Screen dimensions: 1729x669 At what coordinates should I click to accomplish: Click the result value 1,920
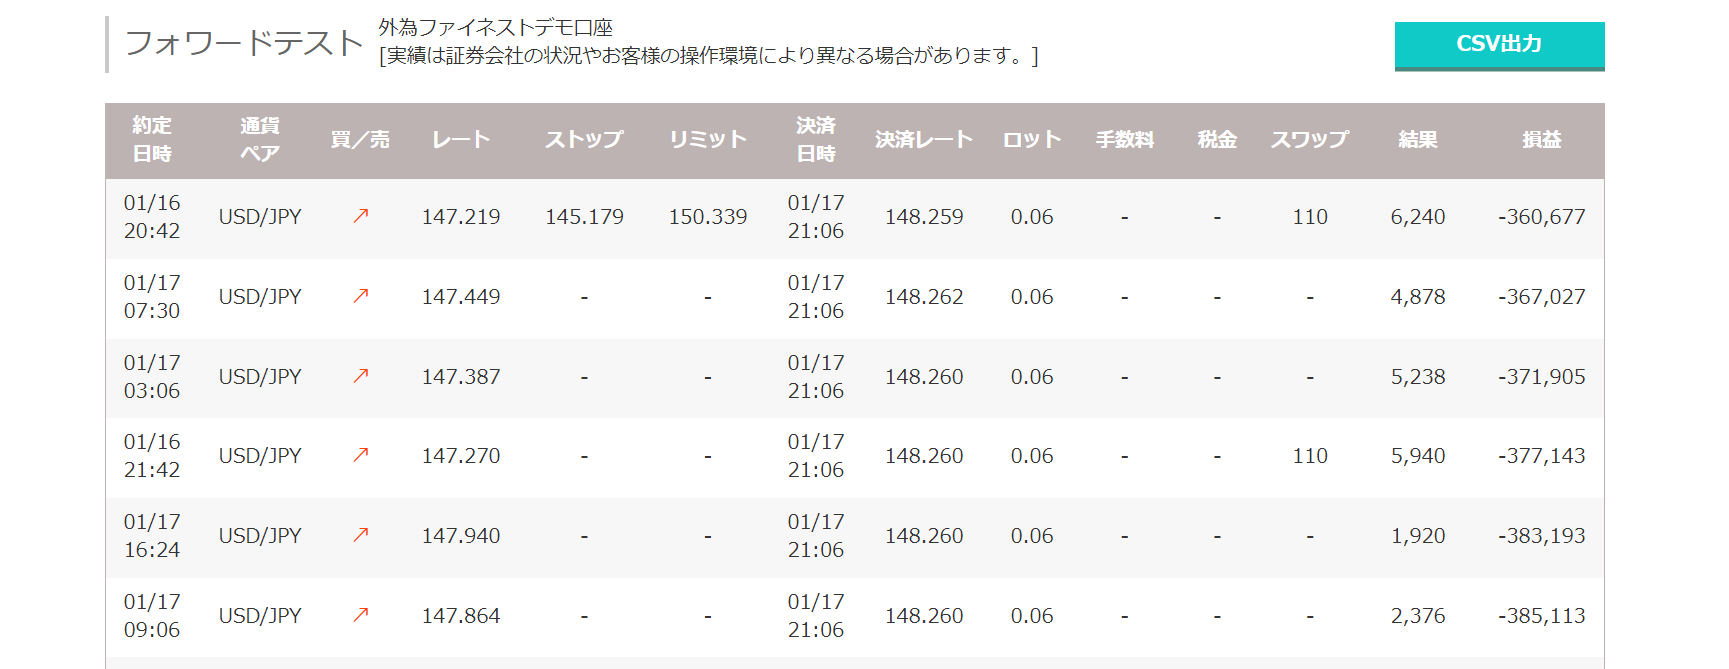tap(1417, 536)
